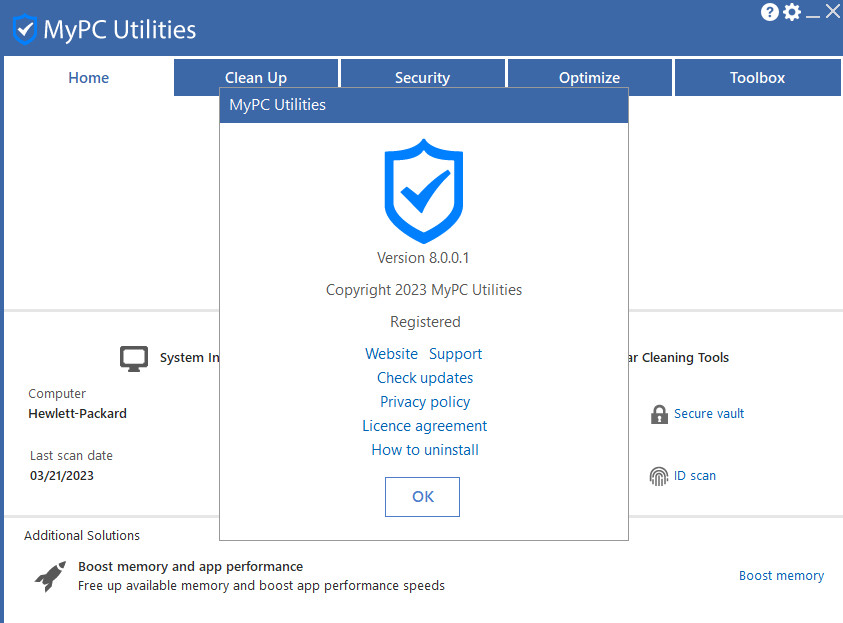Open the Toolbox tab
The height and width of the screenshot is (623, 843).
pos(757,77)
